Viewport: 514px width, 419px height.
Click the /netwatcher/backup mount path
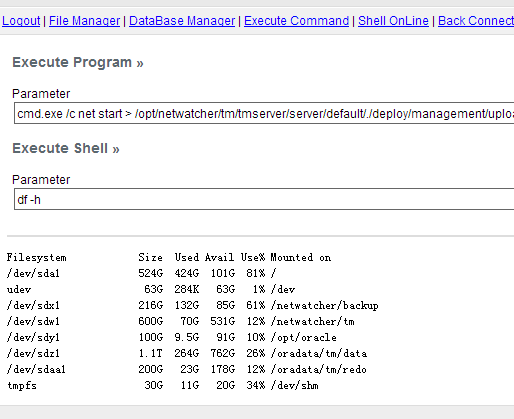(325, 306)
